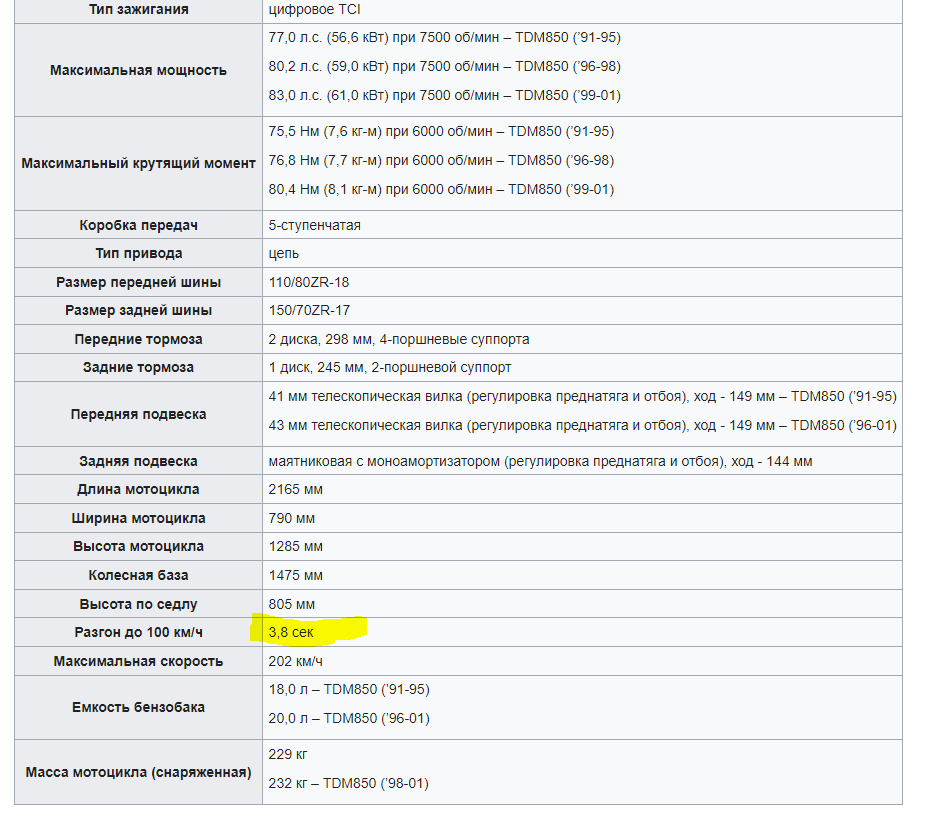Click the 'Колесная база' header
This screenshot has width=928, height=829.
coord(138,576)
